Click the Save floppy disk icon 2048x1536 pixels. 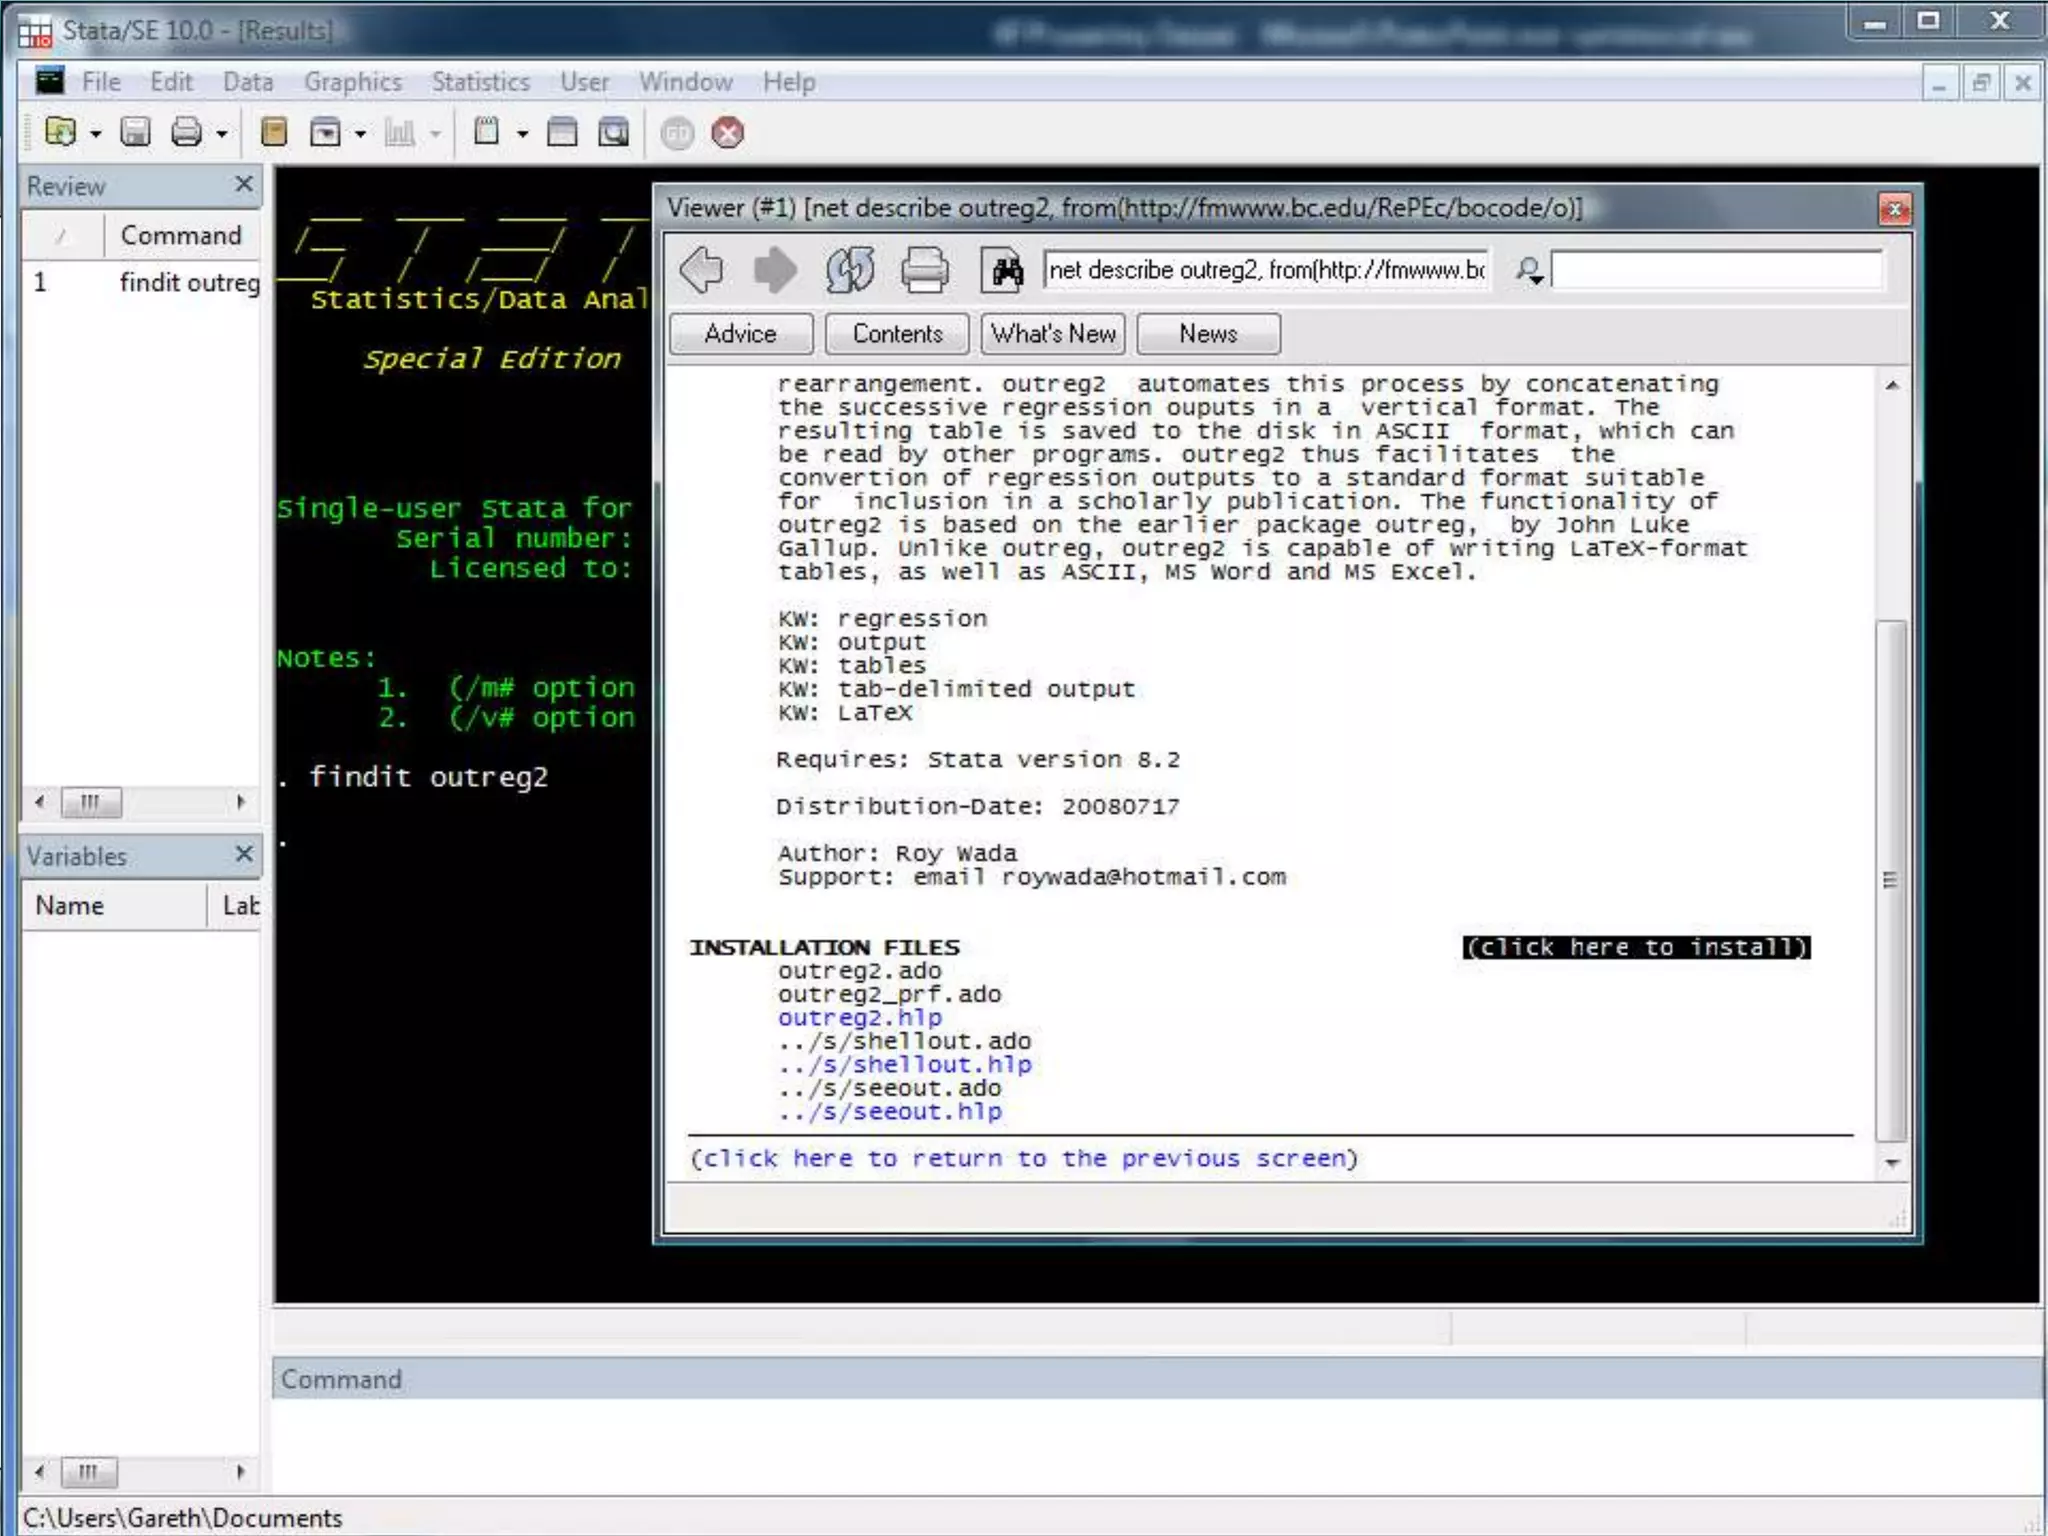click(x=135, y=132)
